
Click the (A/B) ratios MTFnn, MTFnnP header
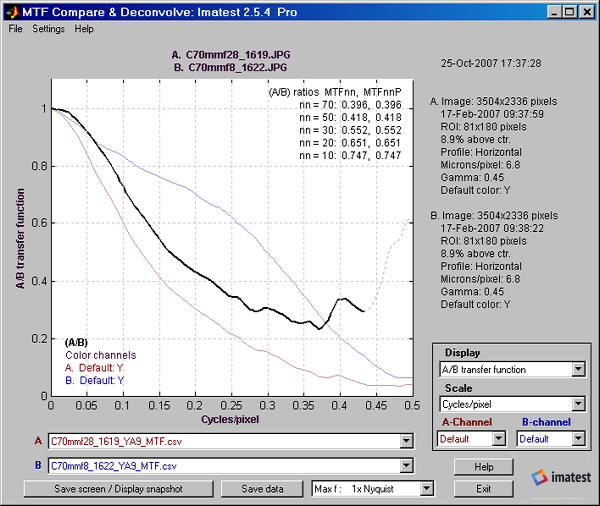335,92
